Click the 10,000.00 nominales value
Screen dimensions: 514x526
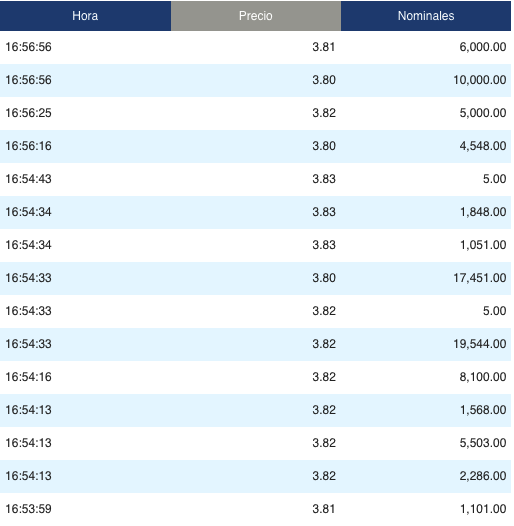coord(480,80)
